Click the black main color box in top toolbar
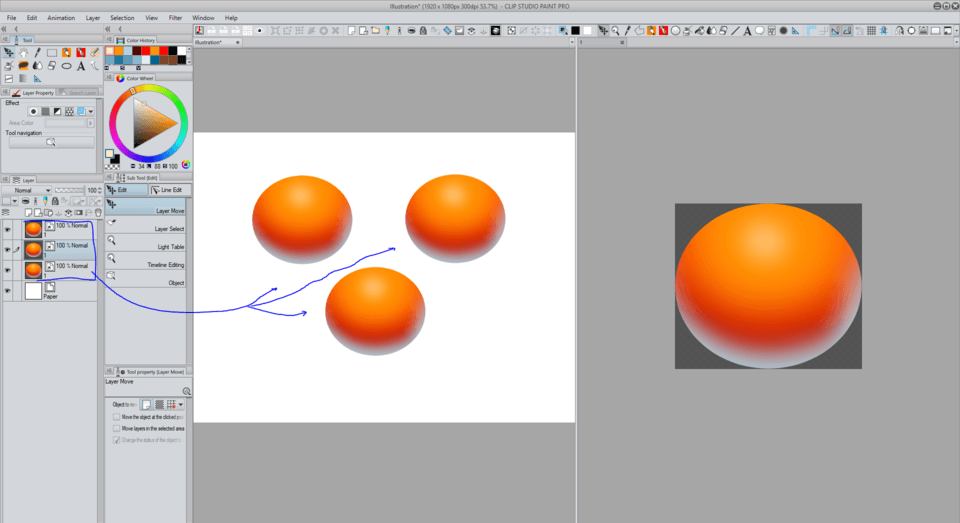This screenshot has height=523, width=960. point(576,30)
